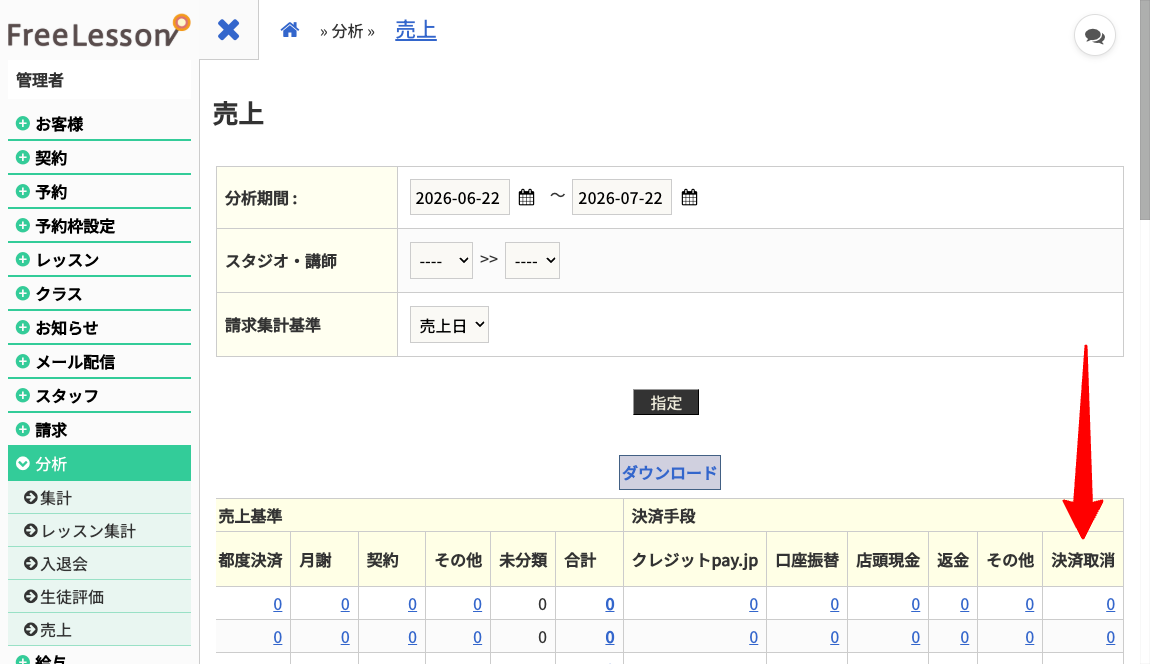Collapse 分析 section chevron icon
This screenshot has width=1150, height=664.
click(23, 464)
